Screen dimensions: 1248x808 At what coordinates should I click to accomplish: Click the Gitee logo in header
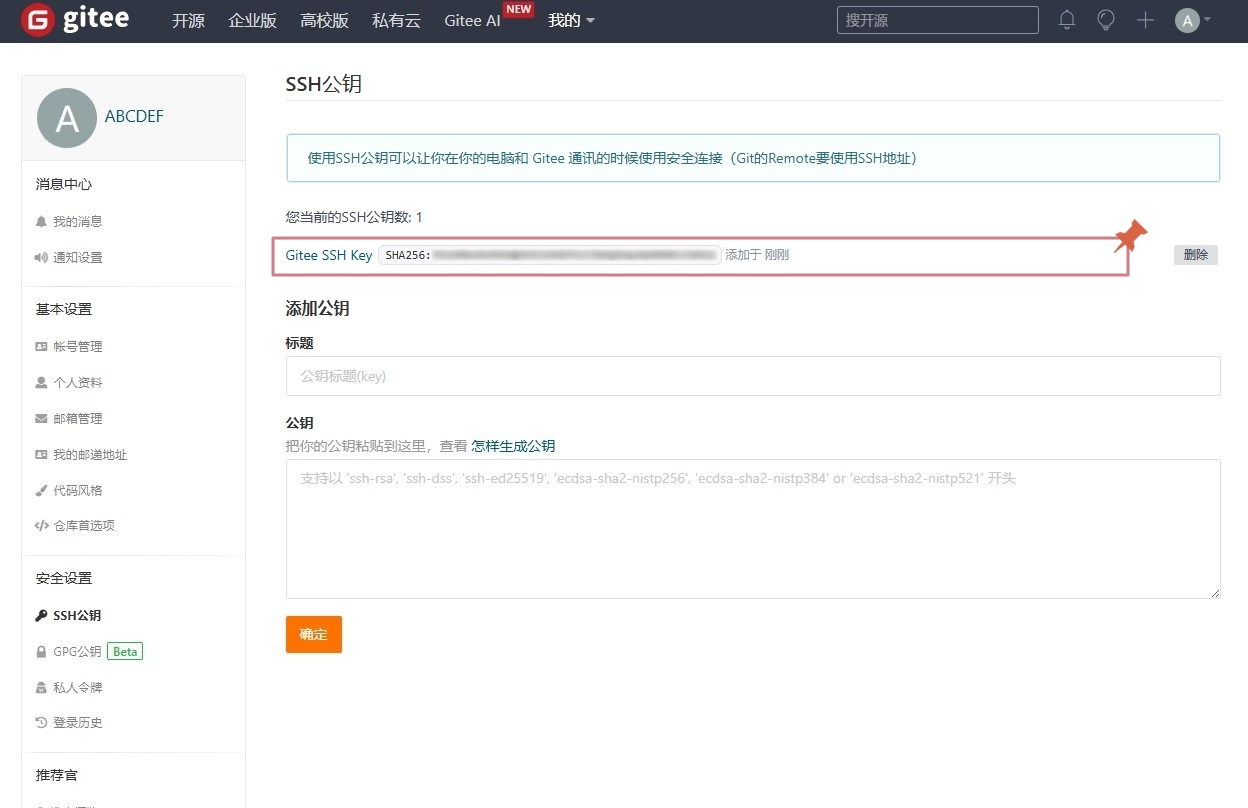click(x=75, y=20)
